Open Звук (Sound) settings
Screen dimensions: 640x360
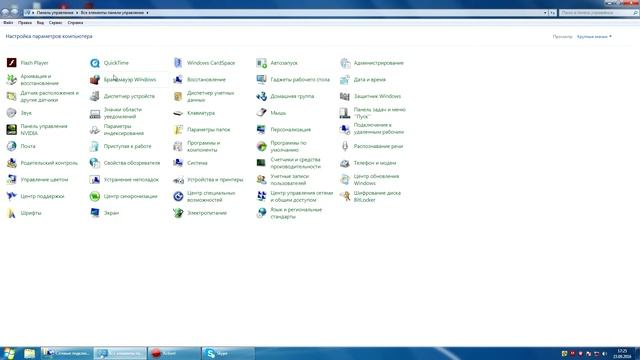(x=19, y=113)
